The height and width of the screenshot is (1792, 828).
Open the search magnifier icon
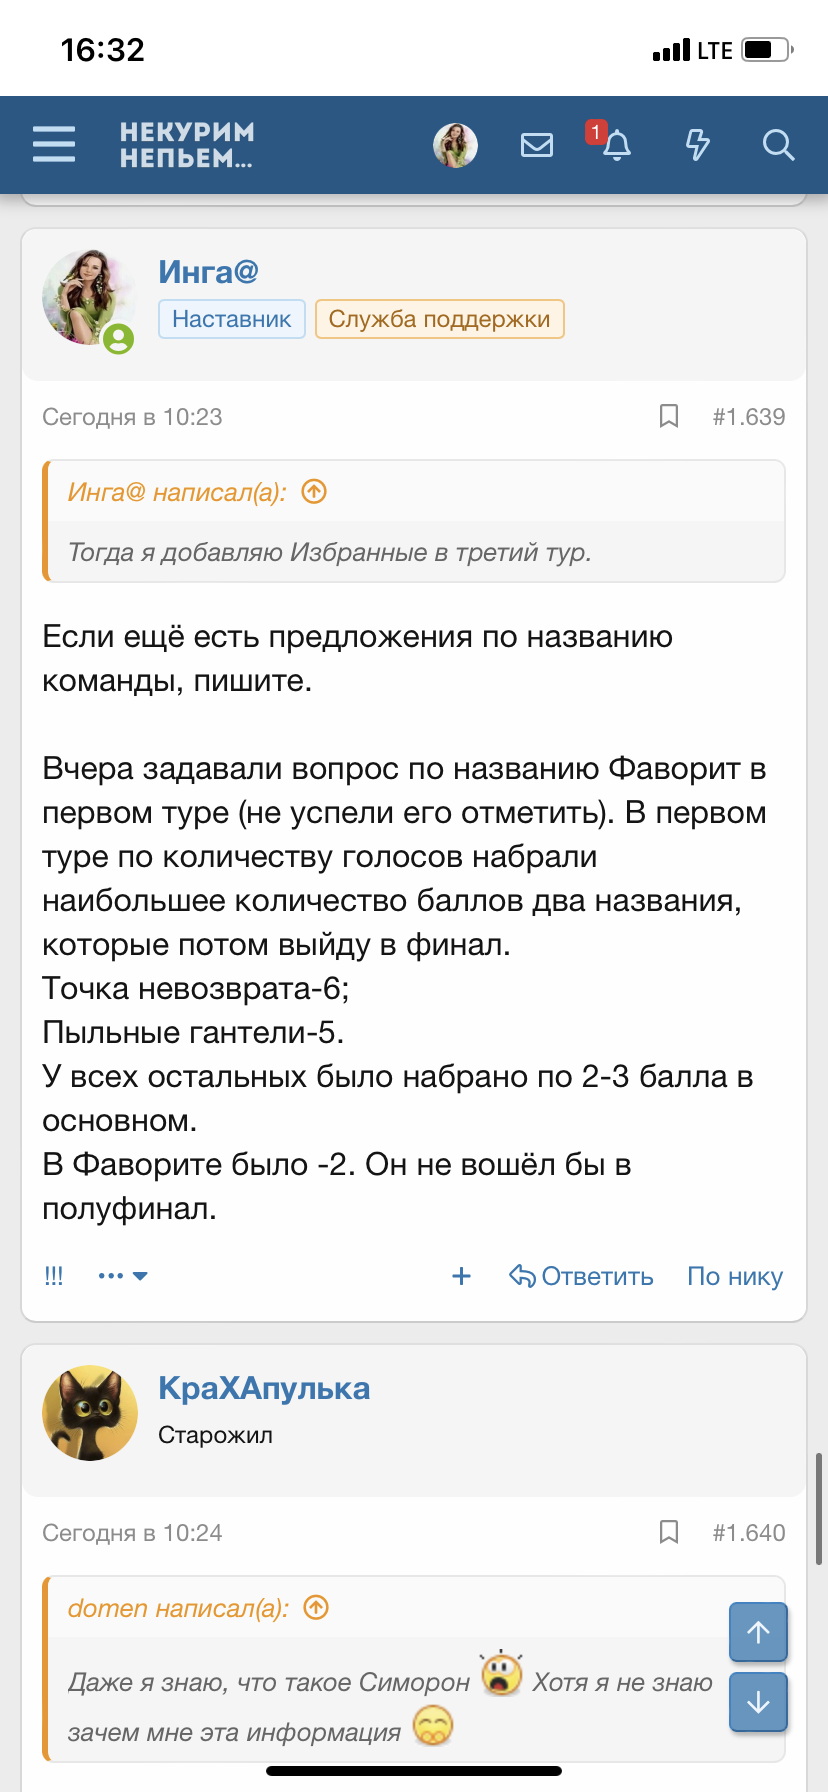(x=778, y=145)
